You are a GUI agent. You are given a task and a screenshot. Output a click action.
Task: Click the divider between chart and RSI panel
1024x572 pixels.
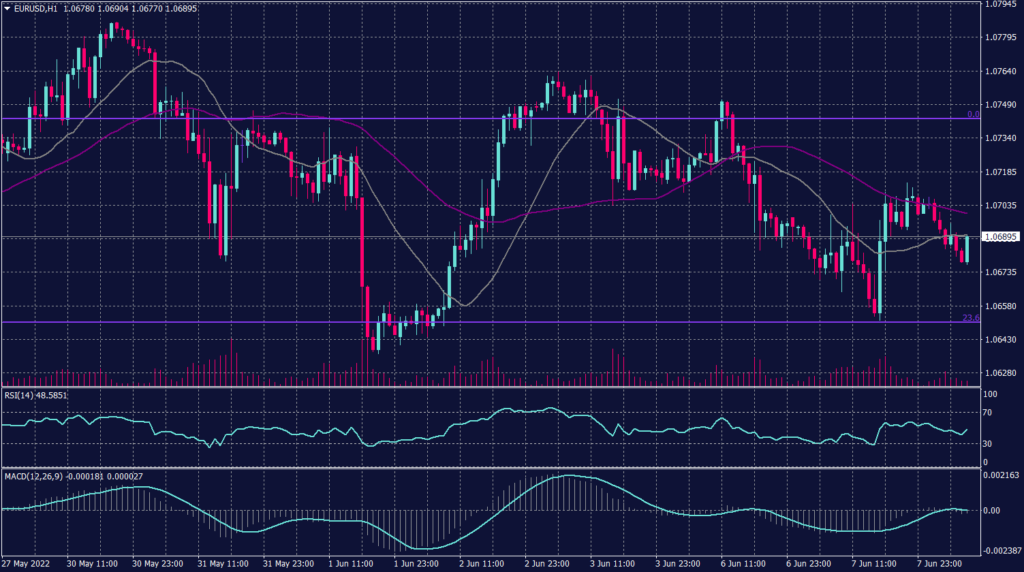490,387
